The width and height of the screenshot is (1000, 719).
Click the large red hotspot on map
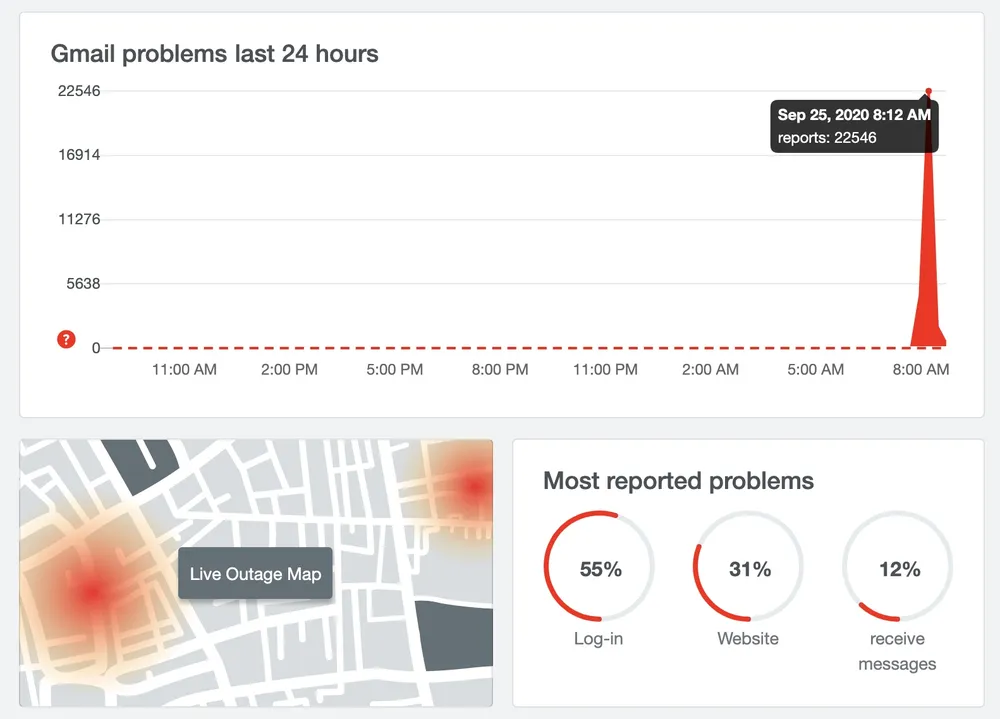pos(93,591)
